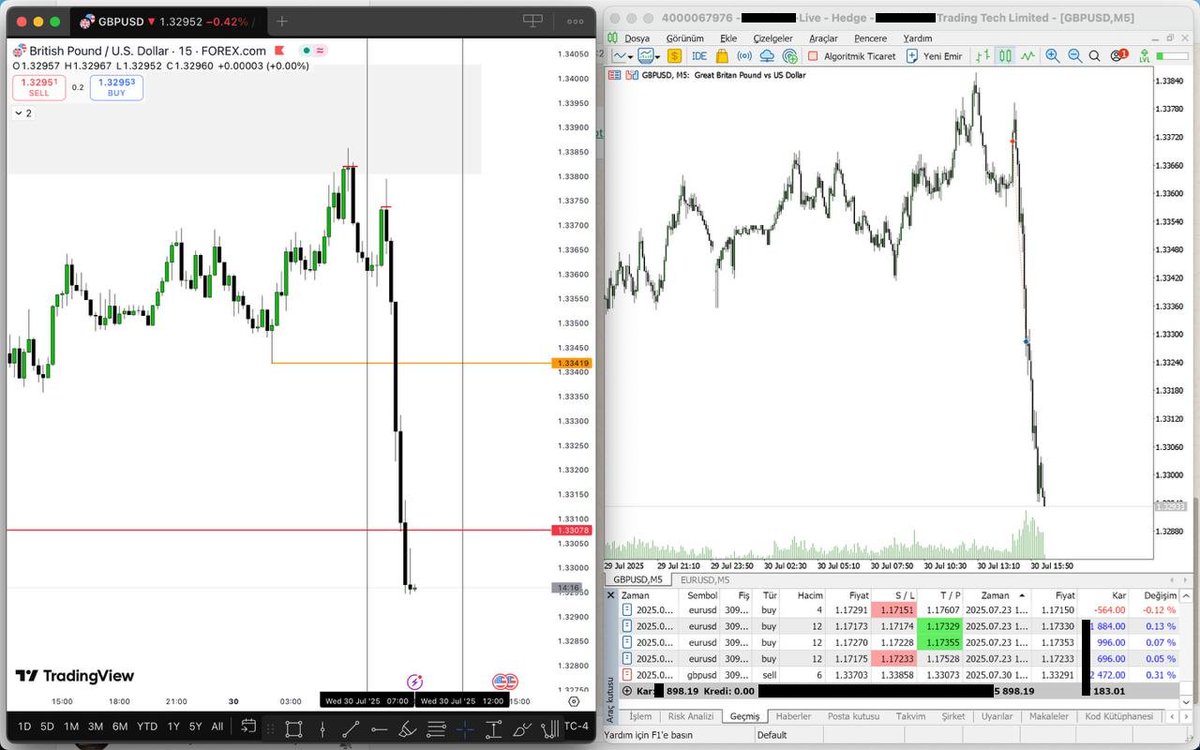Screen dimensions: 1200x750
Task: Set TradingView range to 5D
Action: [47, 727]
